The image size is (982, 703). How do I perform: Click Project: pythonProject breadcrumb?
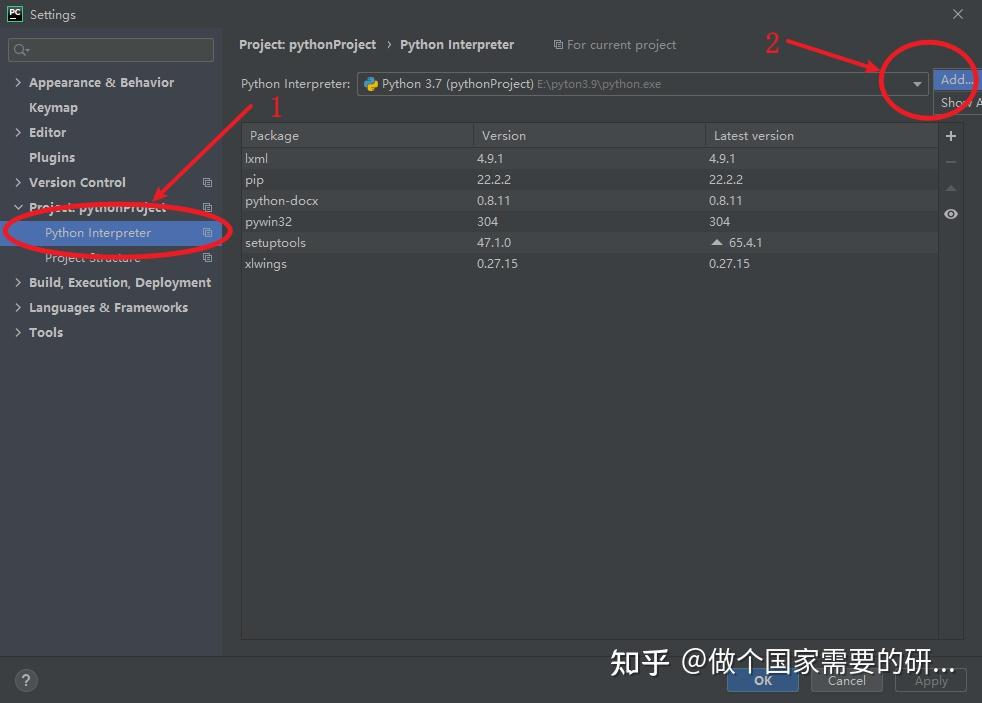[308, 44]
